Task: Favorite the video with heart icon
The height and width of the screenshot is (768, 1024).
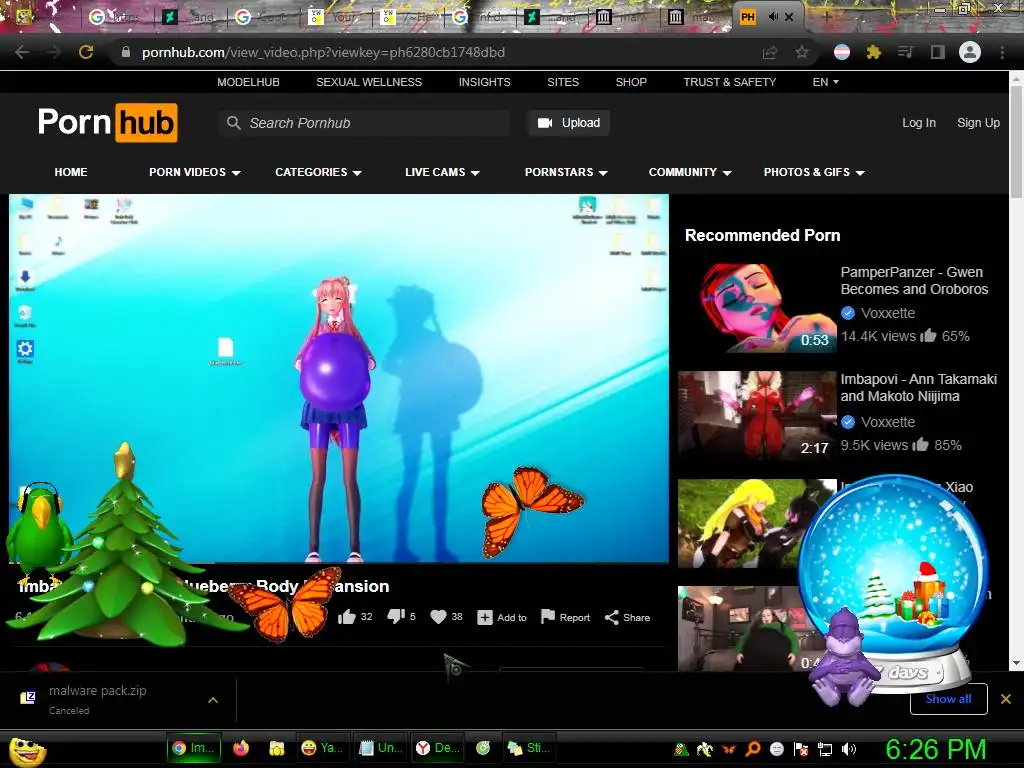Action: [439, 616]
